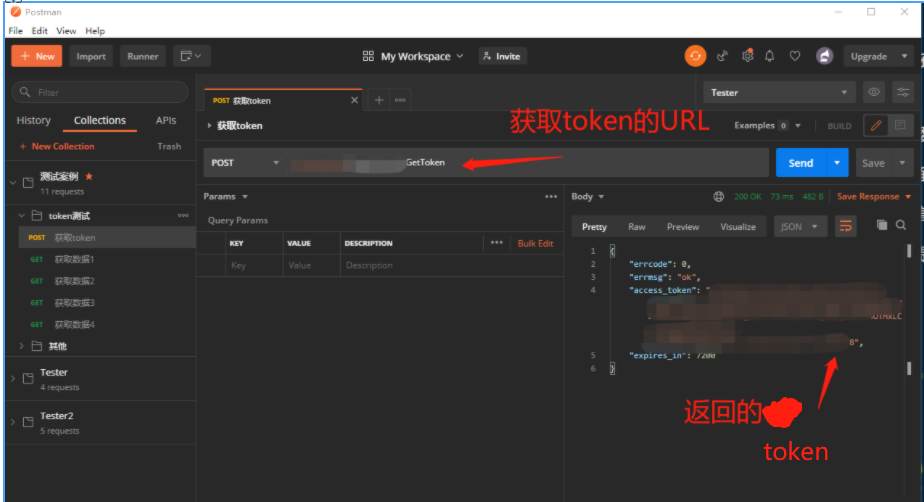
Task: Copy response body icon
Action: (882, 225)
